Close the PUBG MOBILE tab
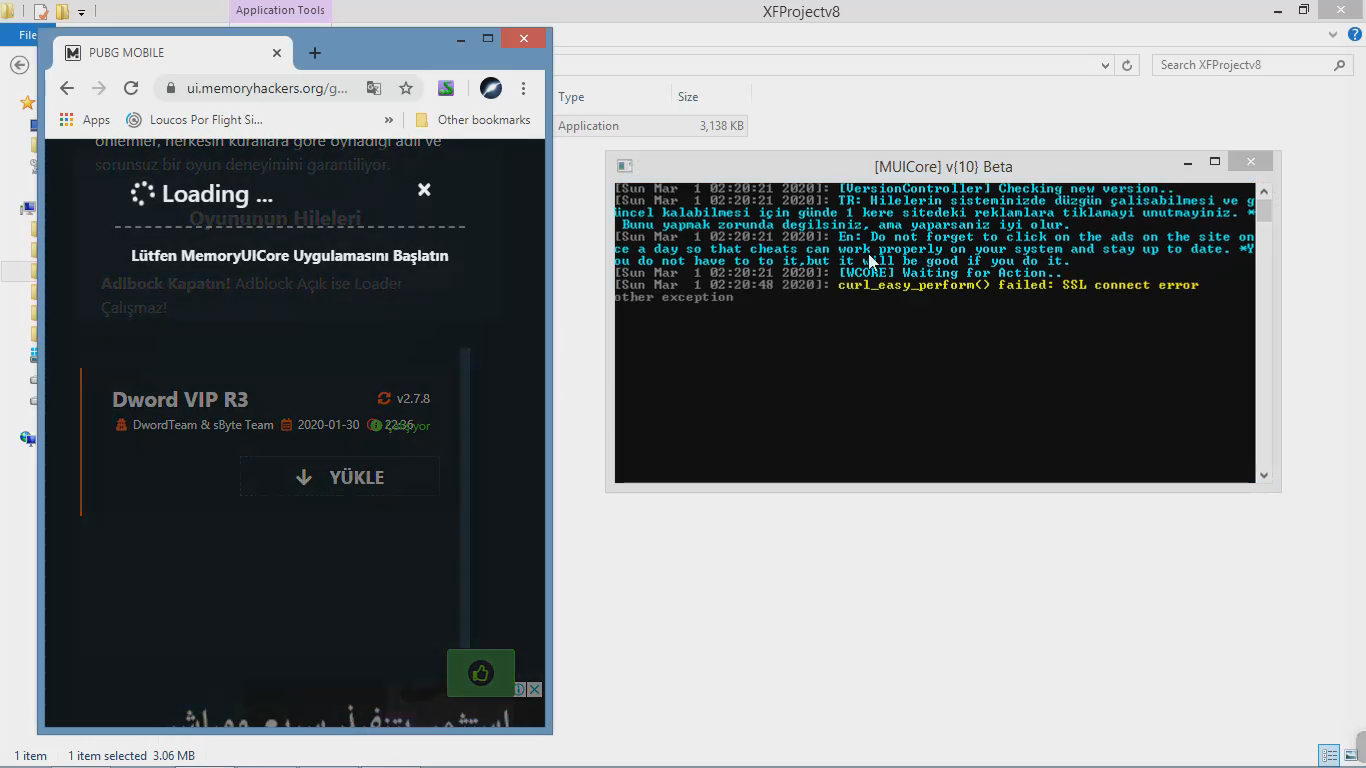 [277, 53]
